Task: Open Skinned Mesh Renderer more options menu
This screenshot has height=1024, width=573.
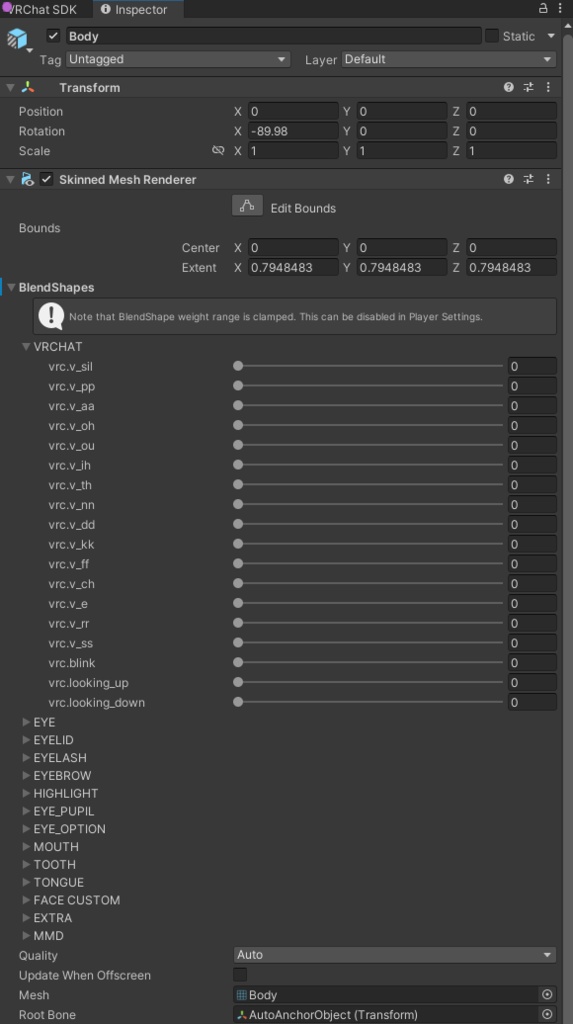Action: pyautogui.click(x=548, y=179)
